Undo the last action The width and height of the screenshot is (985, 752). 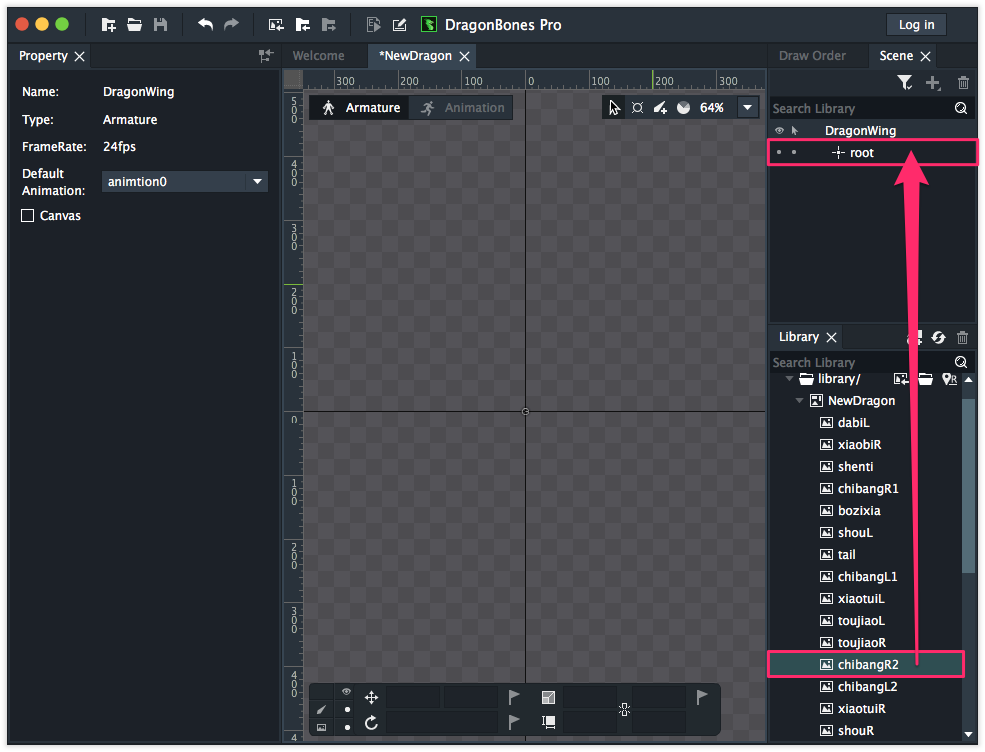coord(205,25)
